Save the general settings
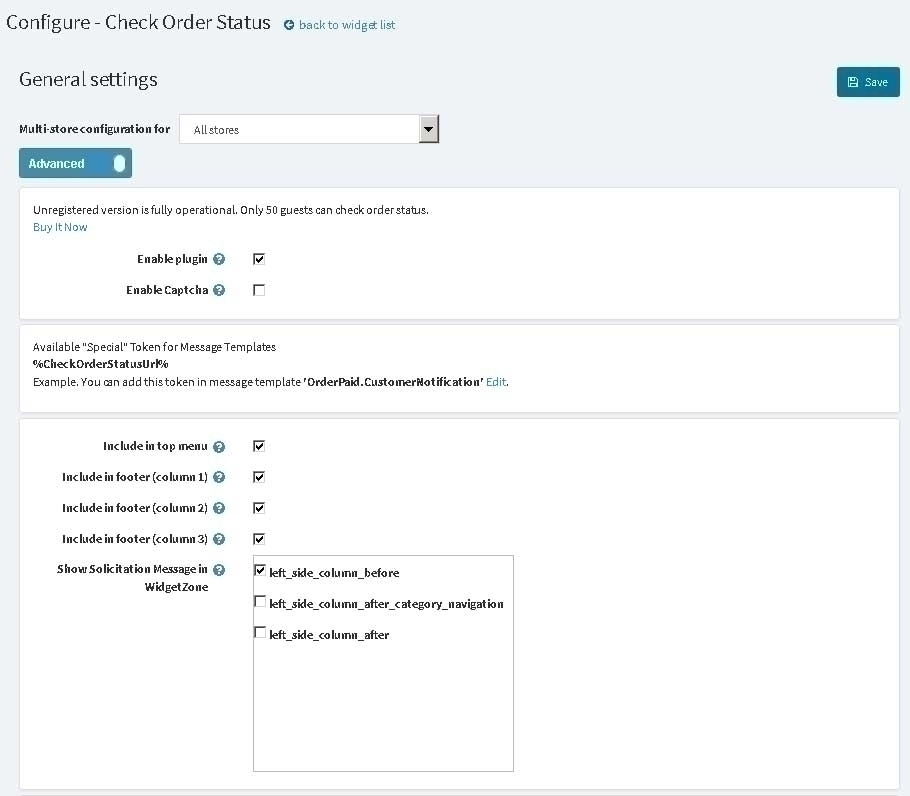Screen dimensions: 910x796 [867, 82]
